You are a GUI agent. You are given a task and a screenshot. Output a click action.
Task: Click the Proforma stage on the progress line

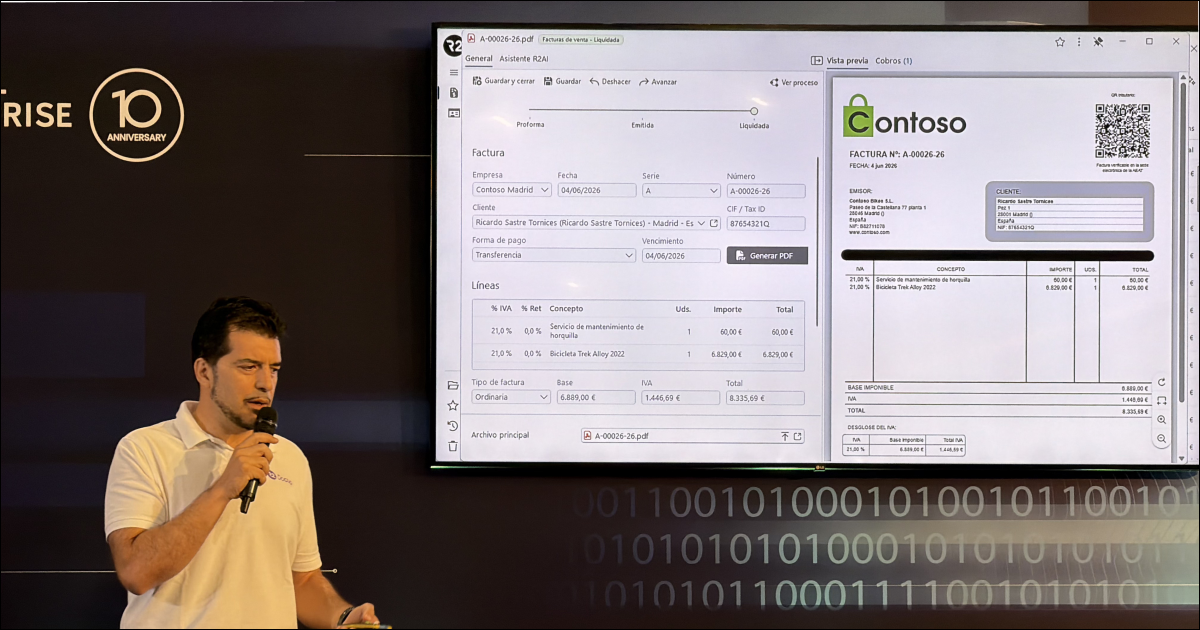coord(530,125)
